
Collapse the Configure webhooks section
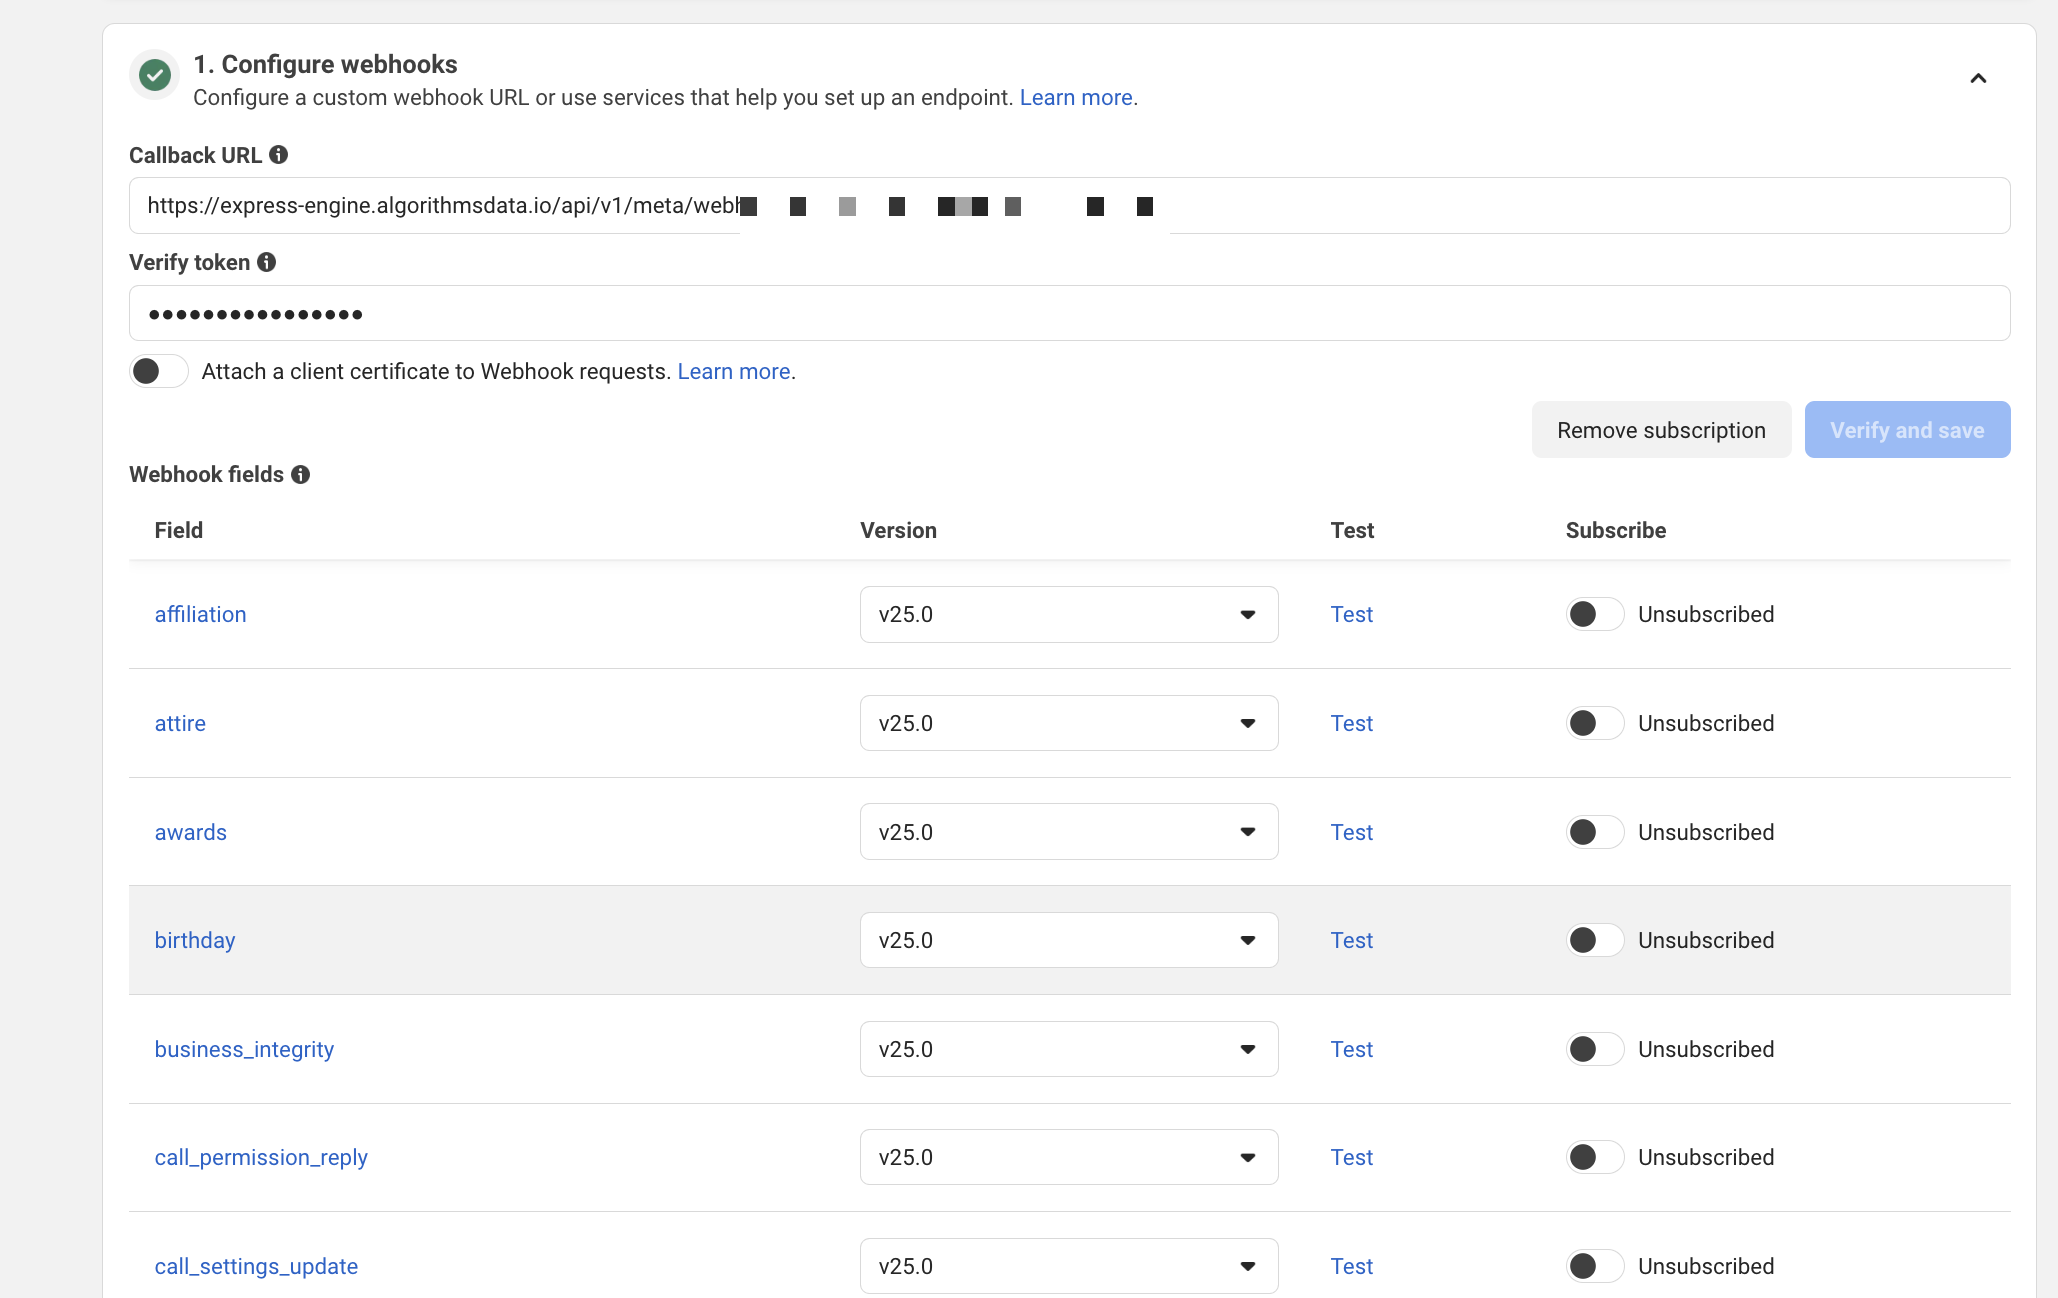1978,79
